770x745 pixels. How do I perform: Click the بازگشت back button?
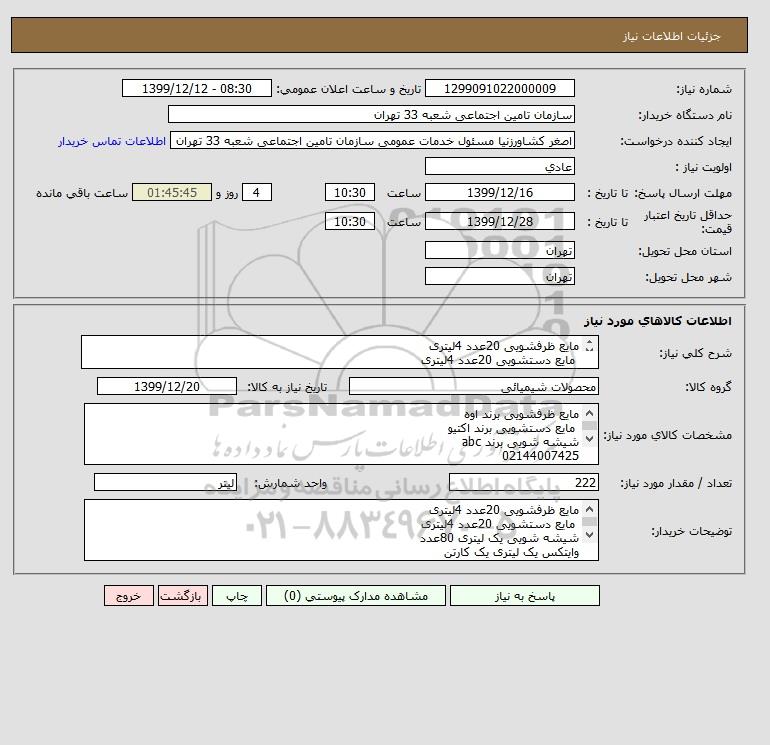[x=183, y=596]
